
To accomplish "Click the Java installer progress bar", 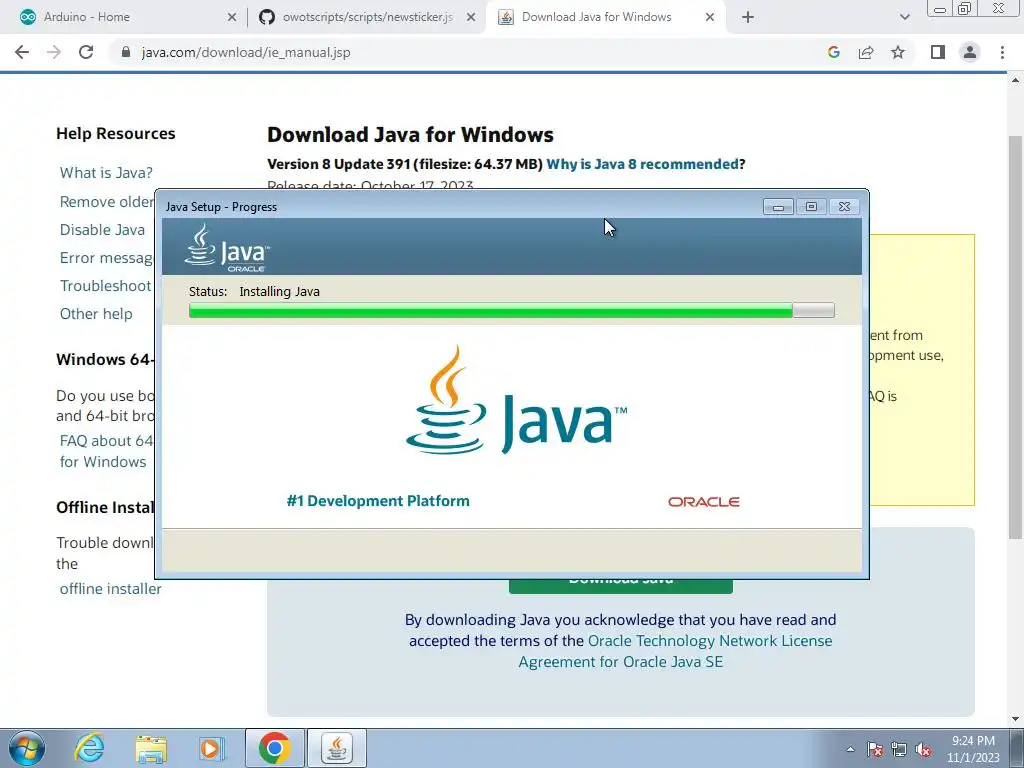I will tap(511, 310).
